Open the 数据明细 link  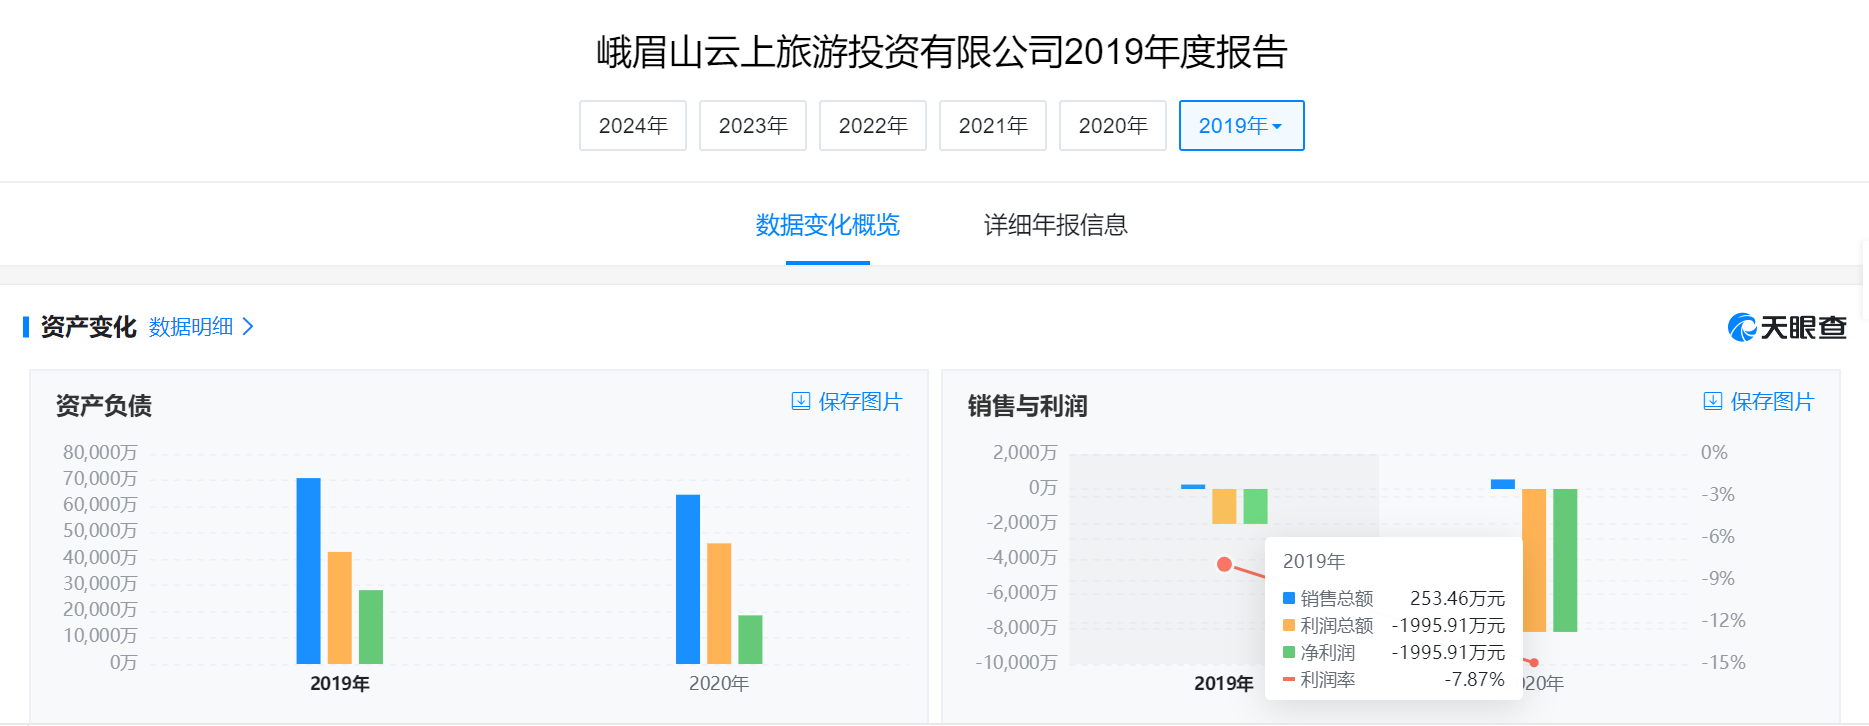click(x=191, y=327)
